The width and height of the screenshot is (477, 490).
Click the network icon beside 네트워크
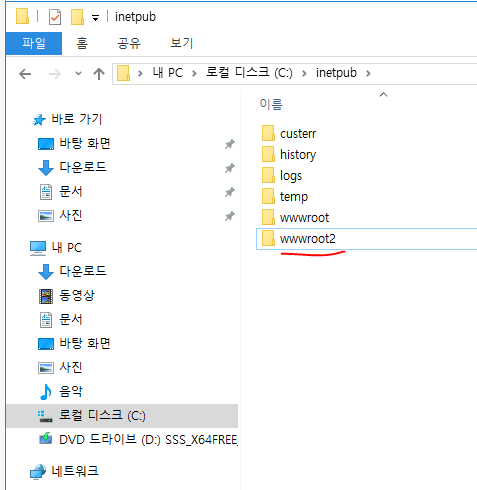coord(38,472)
